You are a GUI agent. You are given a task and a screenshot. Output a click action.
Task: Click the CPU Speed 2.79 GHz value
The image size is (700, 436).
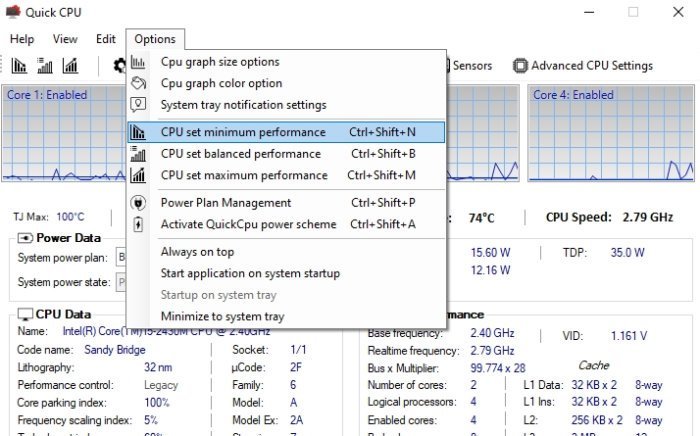click(647, 217)
